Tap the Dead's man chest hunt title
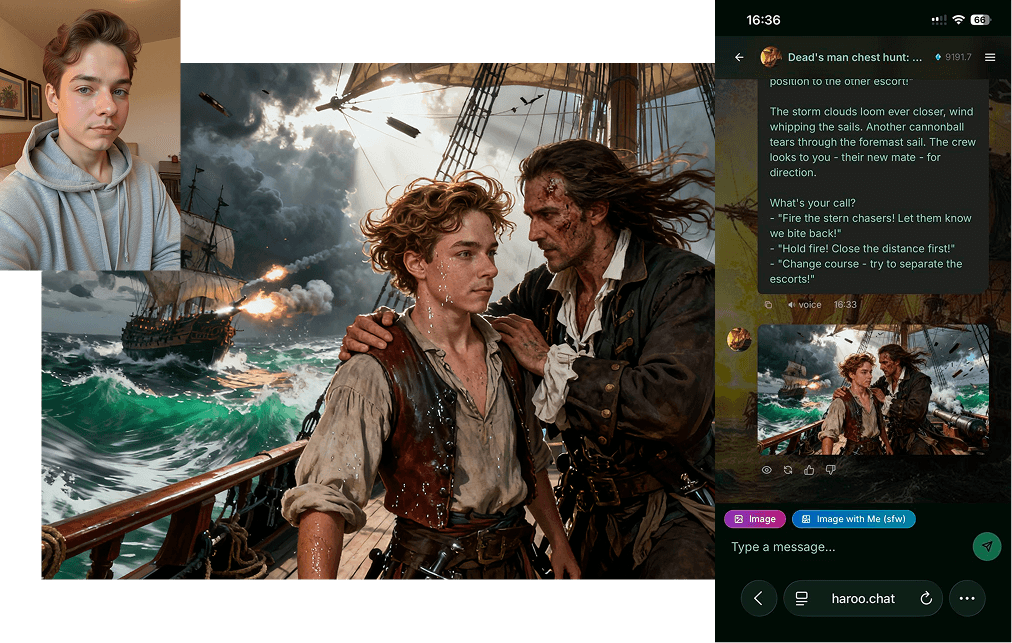The image size is (1012, 643). coord(855,58)
